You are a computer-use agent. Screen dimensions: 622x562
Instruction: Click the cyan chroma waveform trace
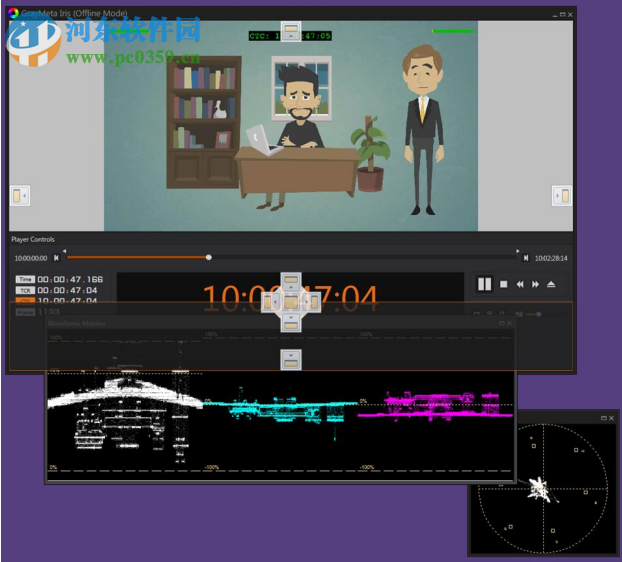pos(280,410)
